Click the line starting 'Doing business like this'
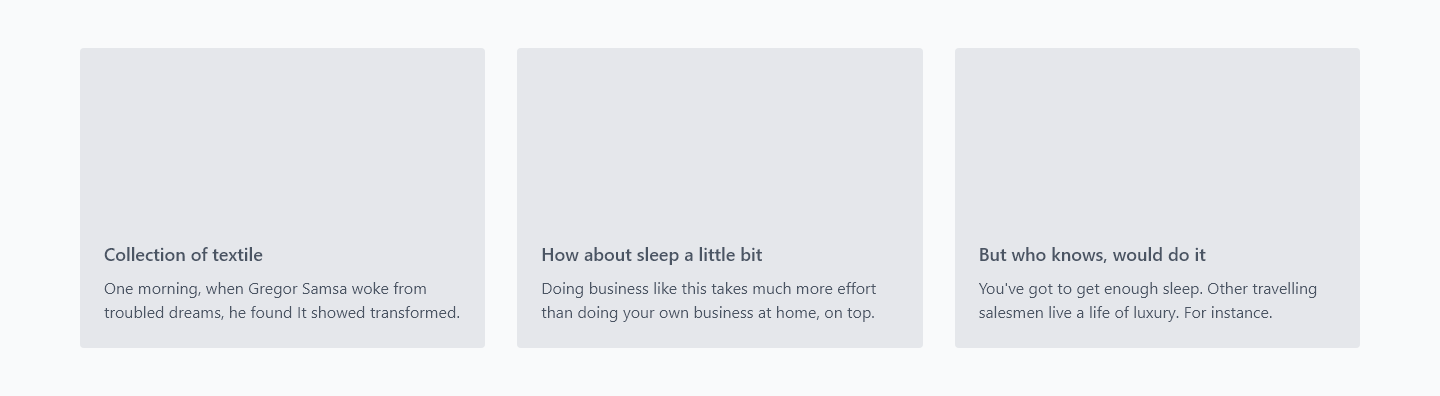 click(x=709, y=289)
